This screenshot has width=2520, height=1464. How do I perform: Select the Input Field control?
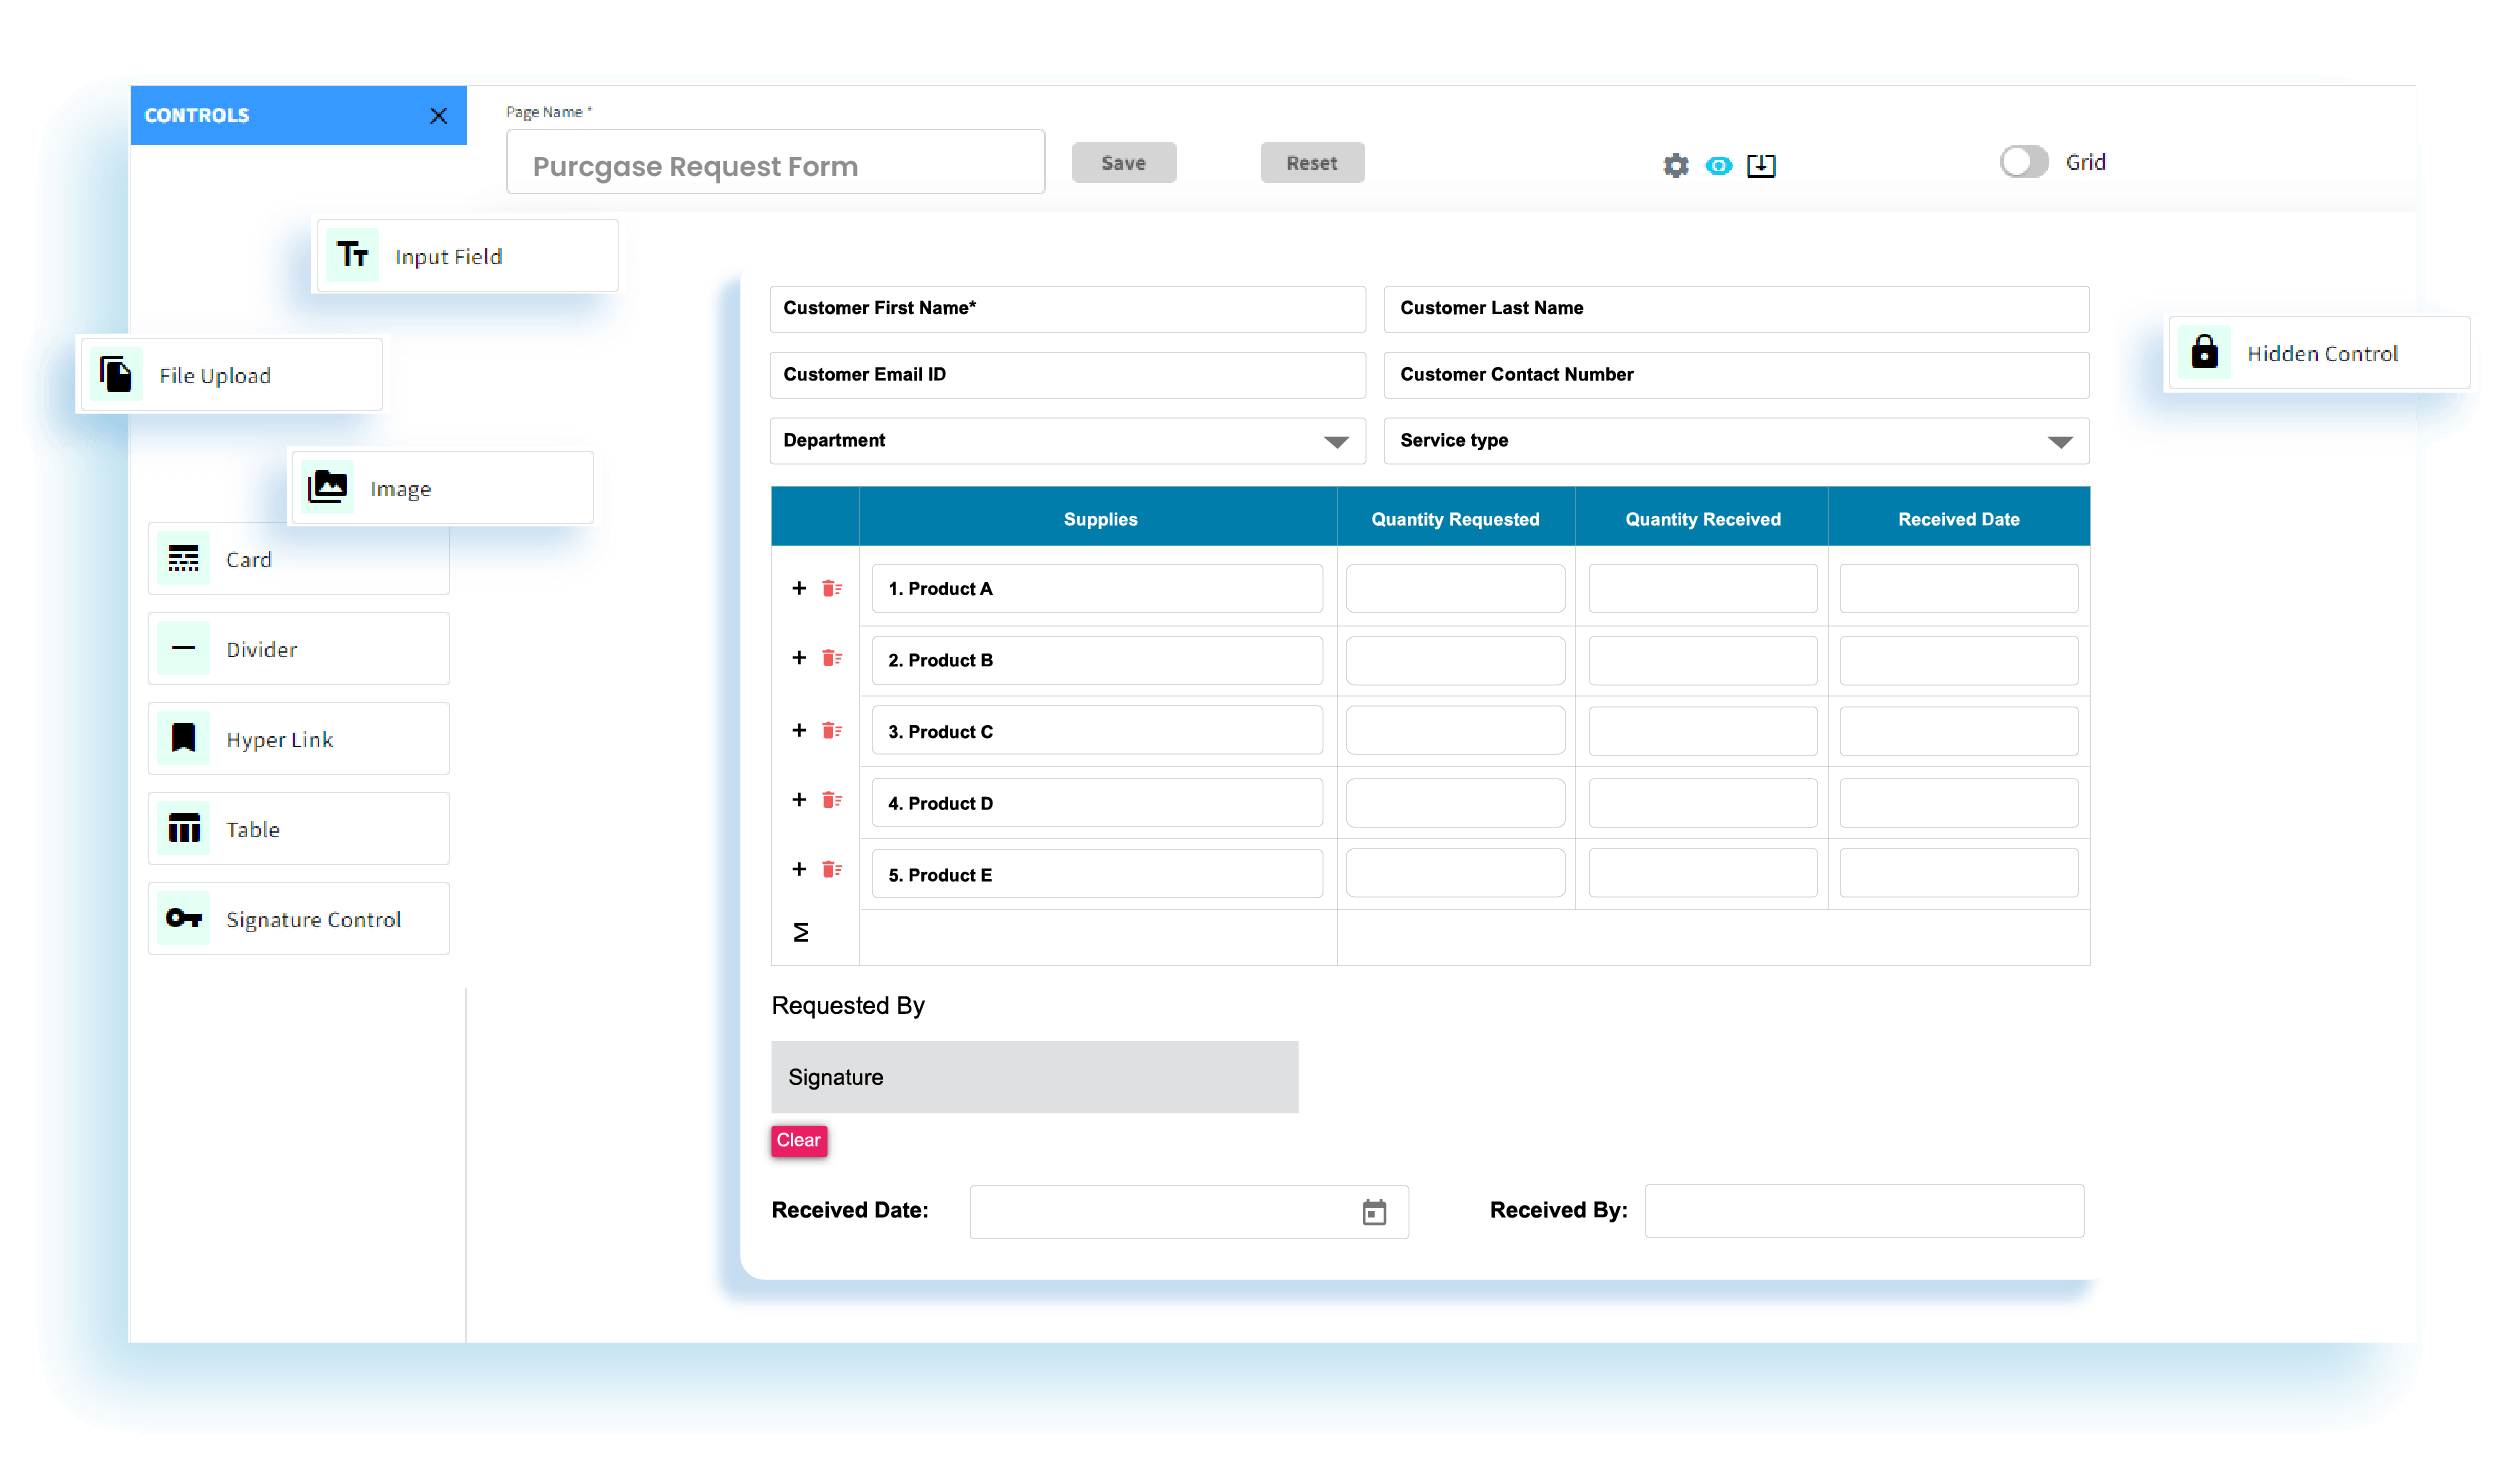coord(448,256)
